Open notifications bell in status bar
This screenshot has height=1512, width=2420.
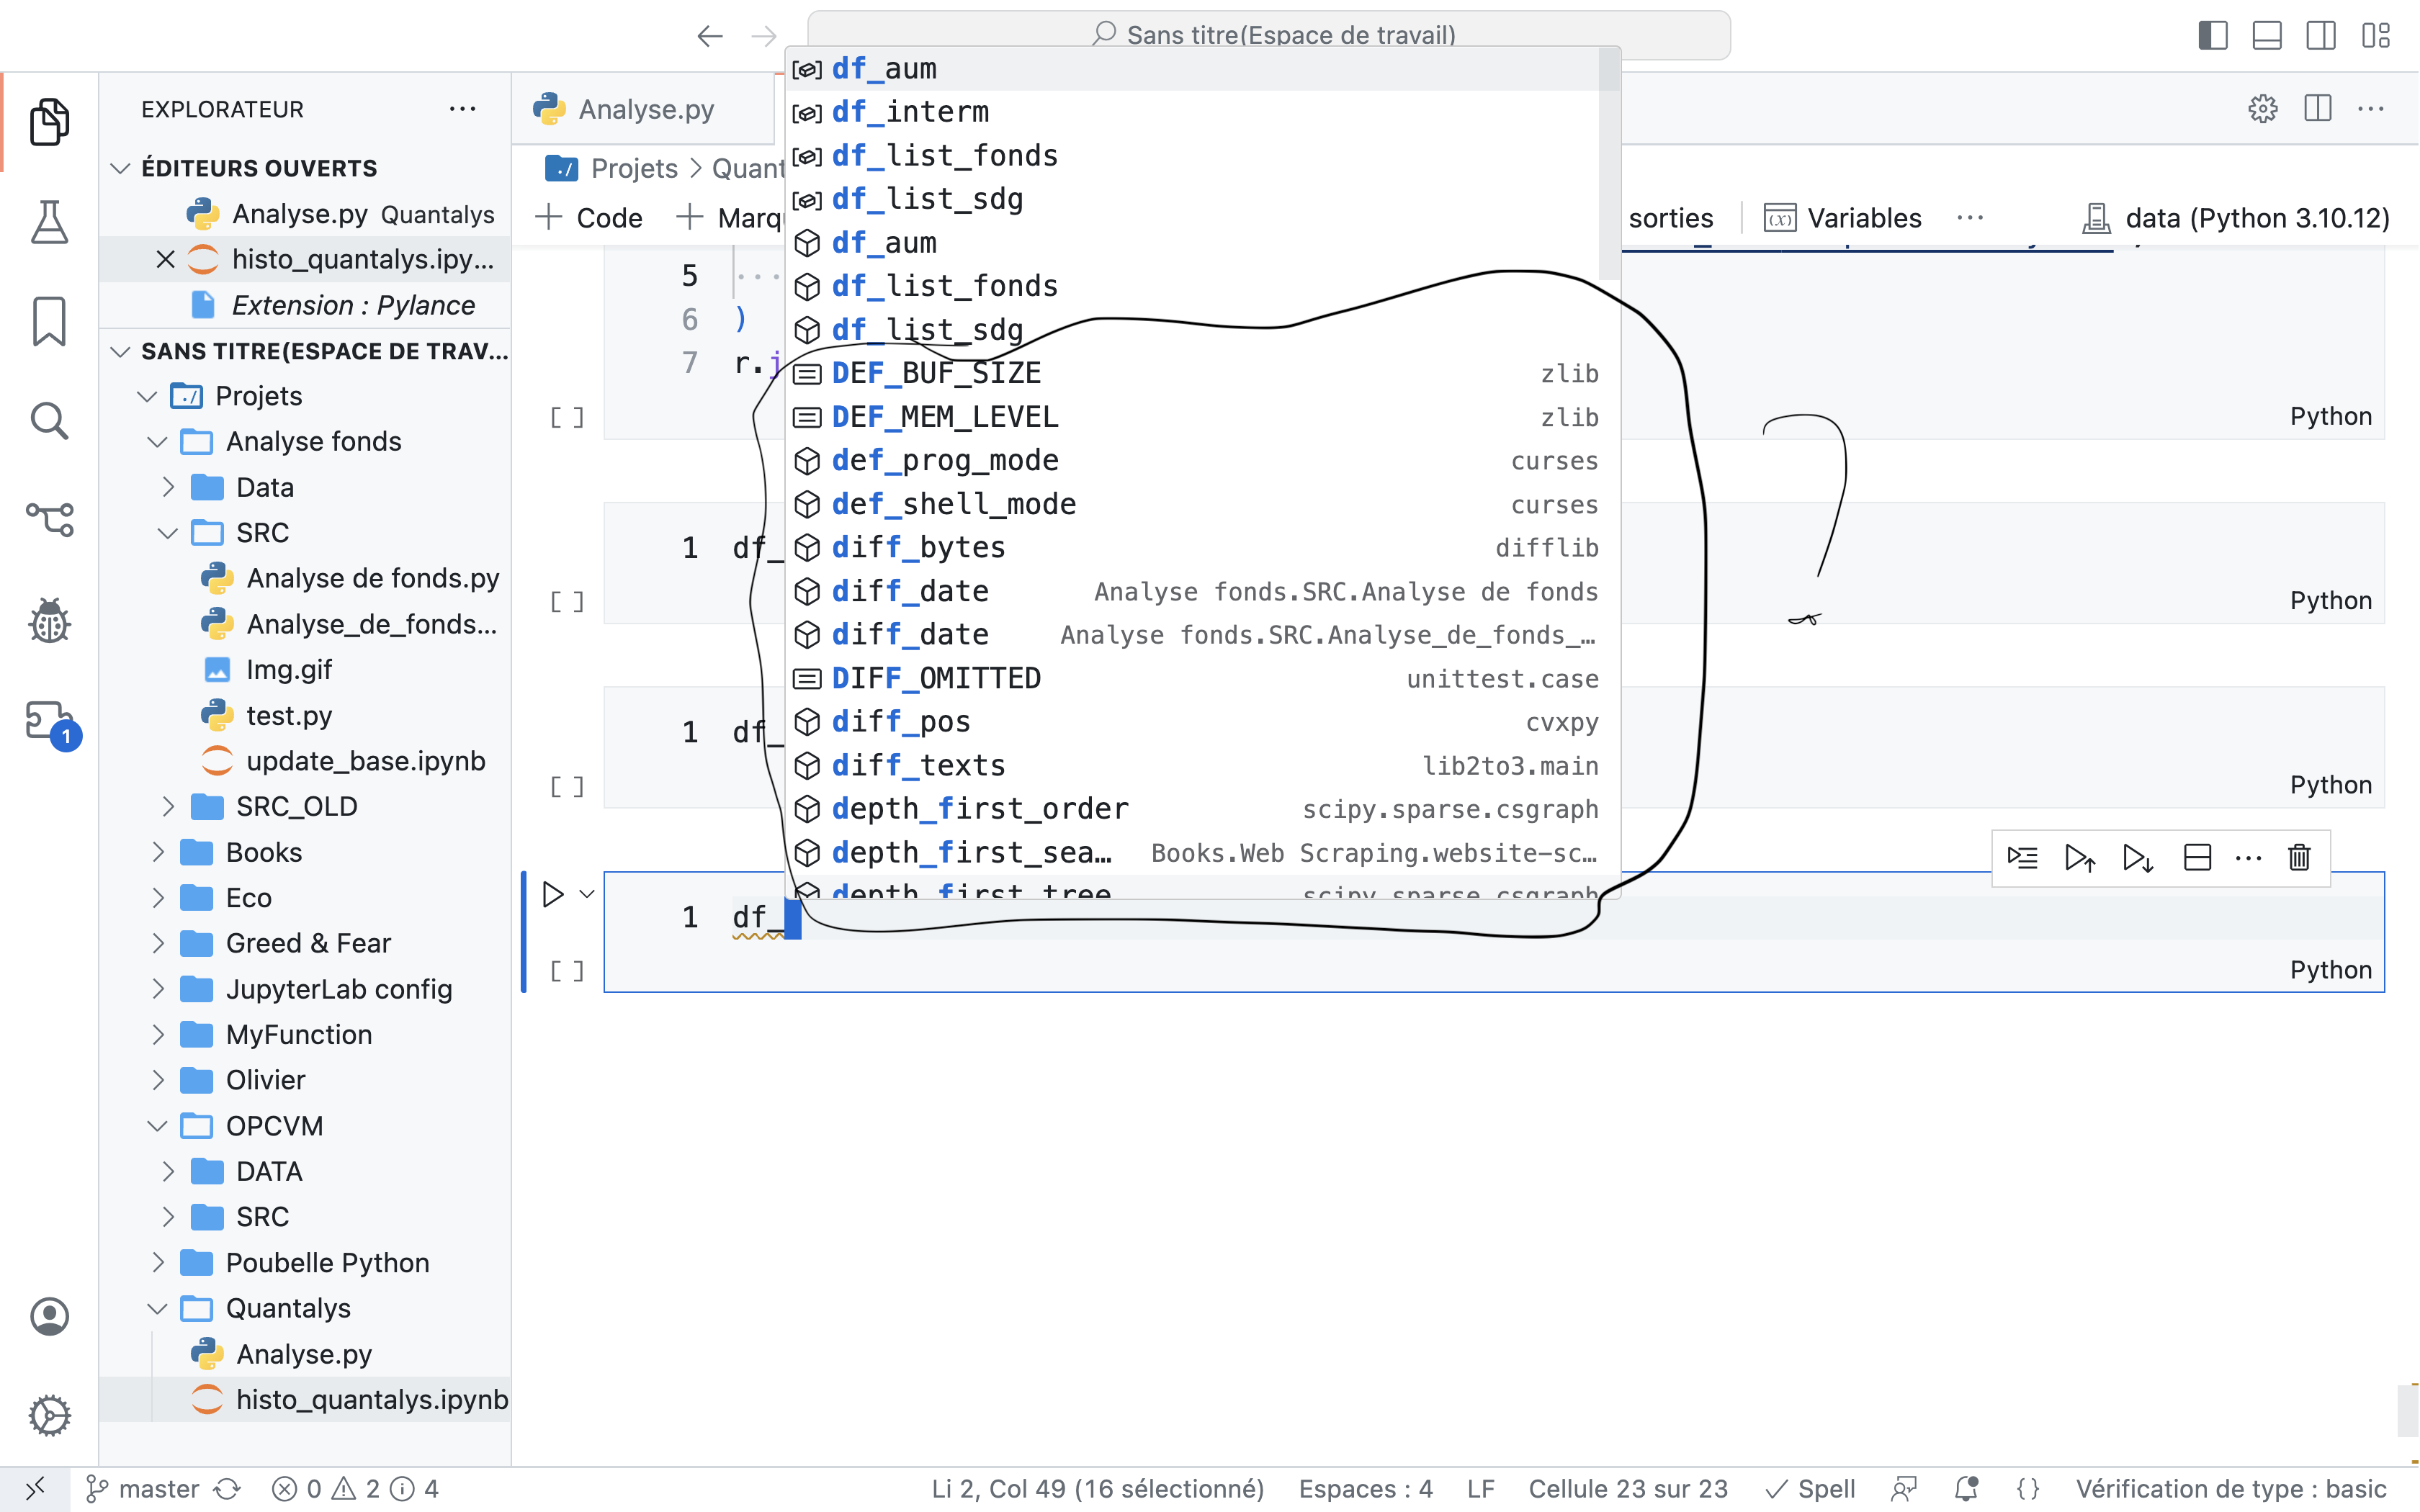(x=1966, y=1489)
